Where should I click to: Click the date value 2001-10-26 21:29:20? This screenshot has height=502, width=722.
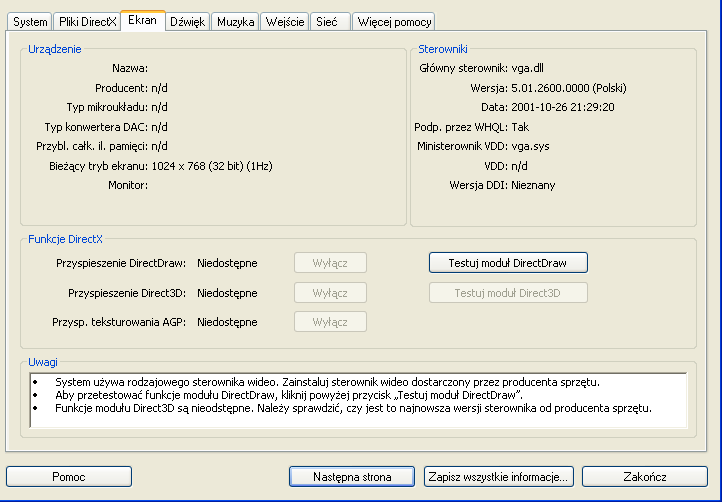point(563,107)
